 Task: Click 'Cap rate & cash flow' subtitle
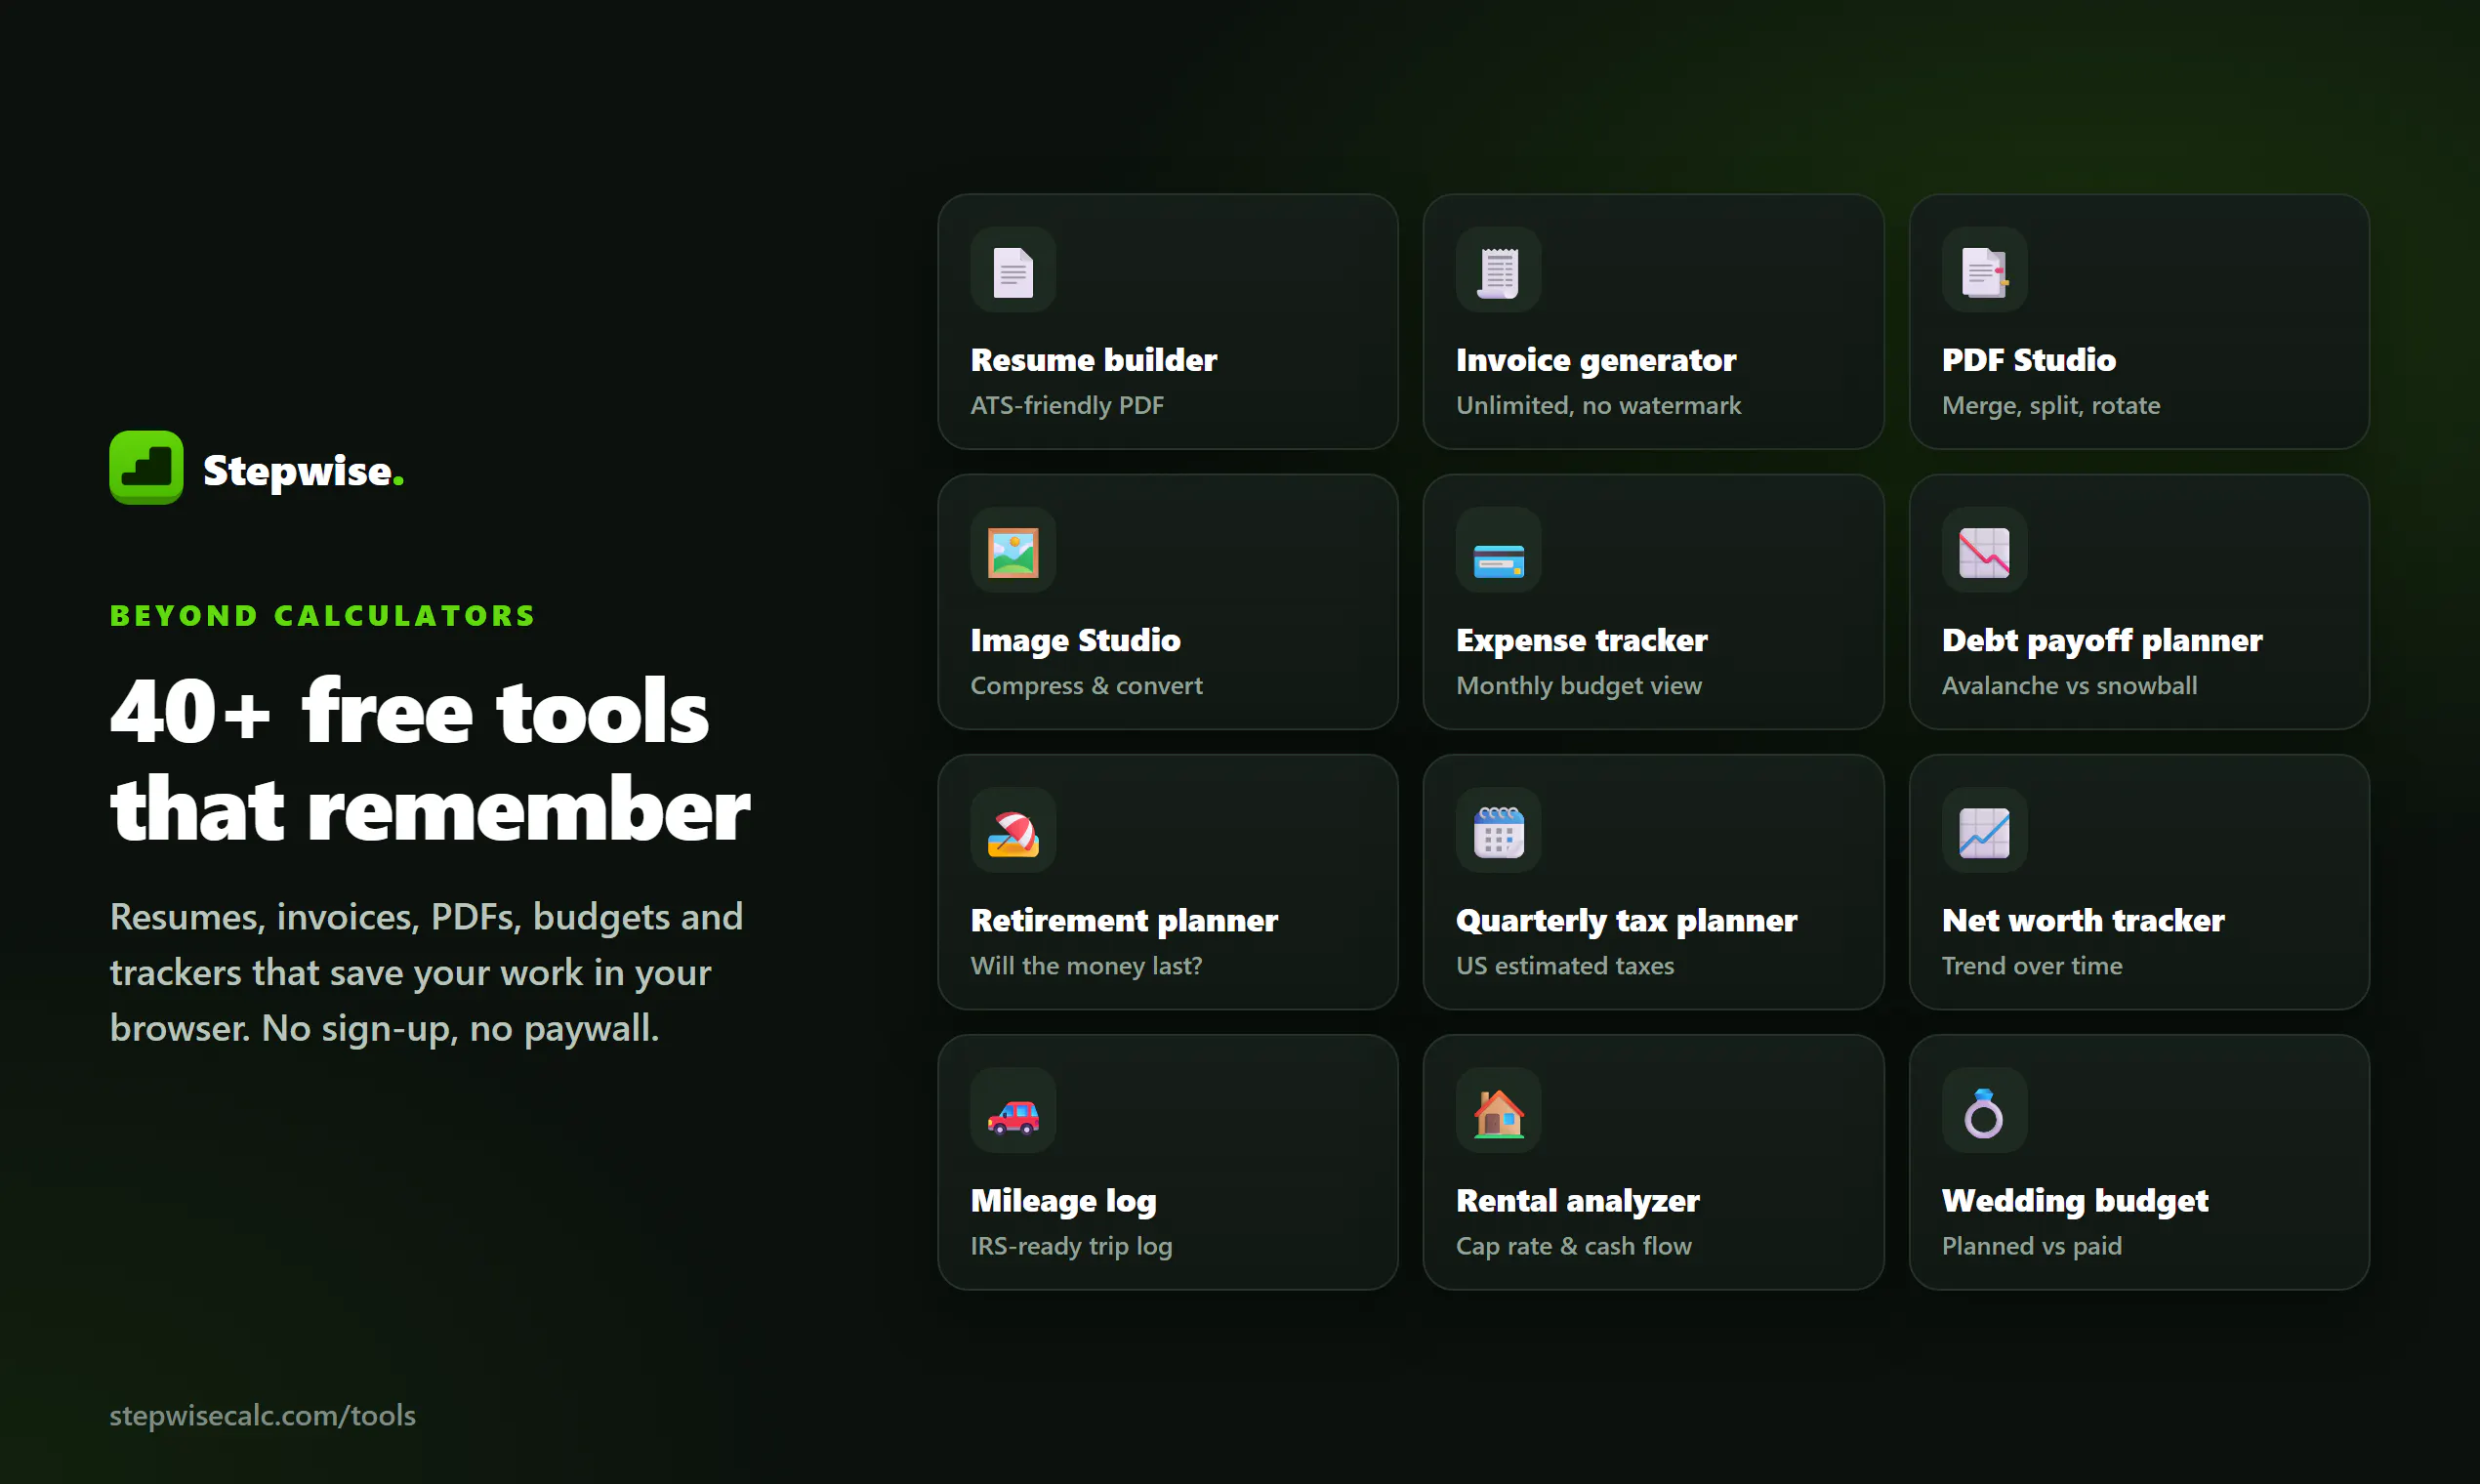[1573, 1245]
